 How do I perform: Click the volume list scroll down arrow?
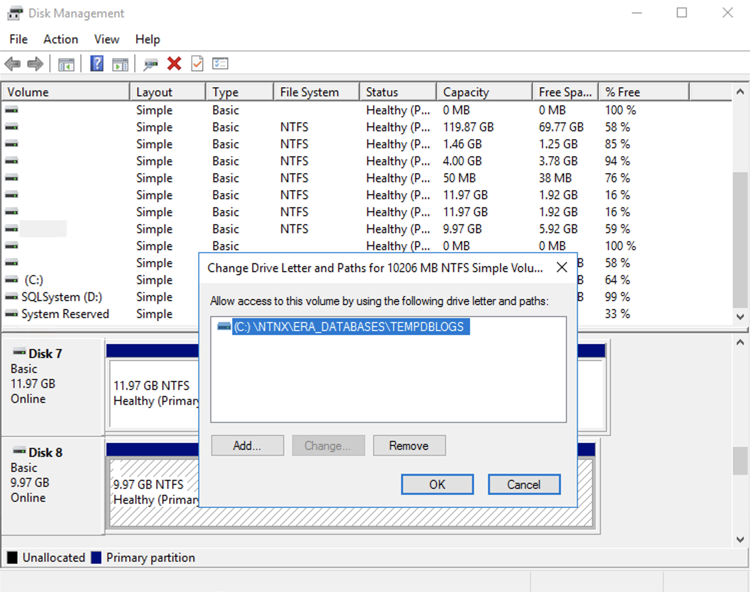pos(740,317)
